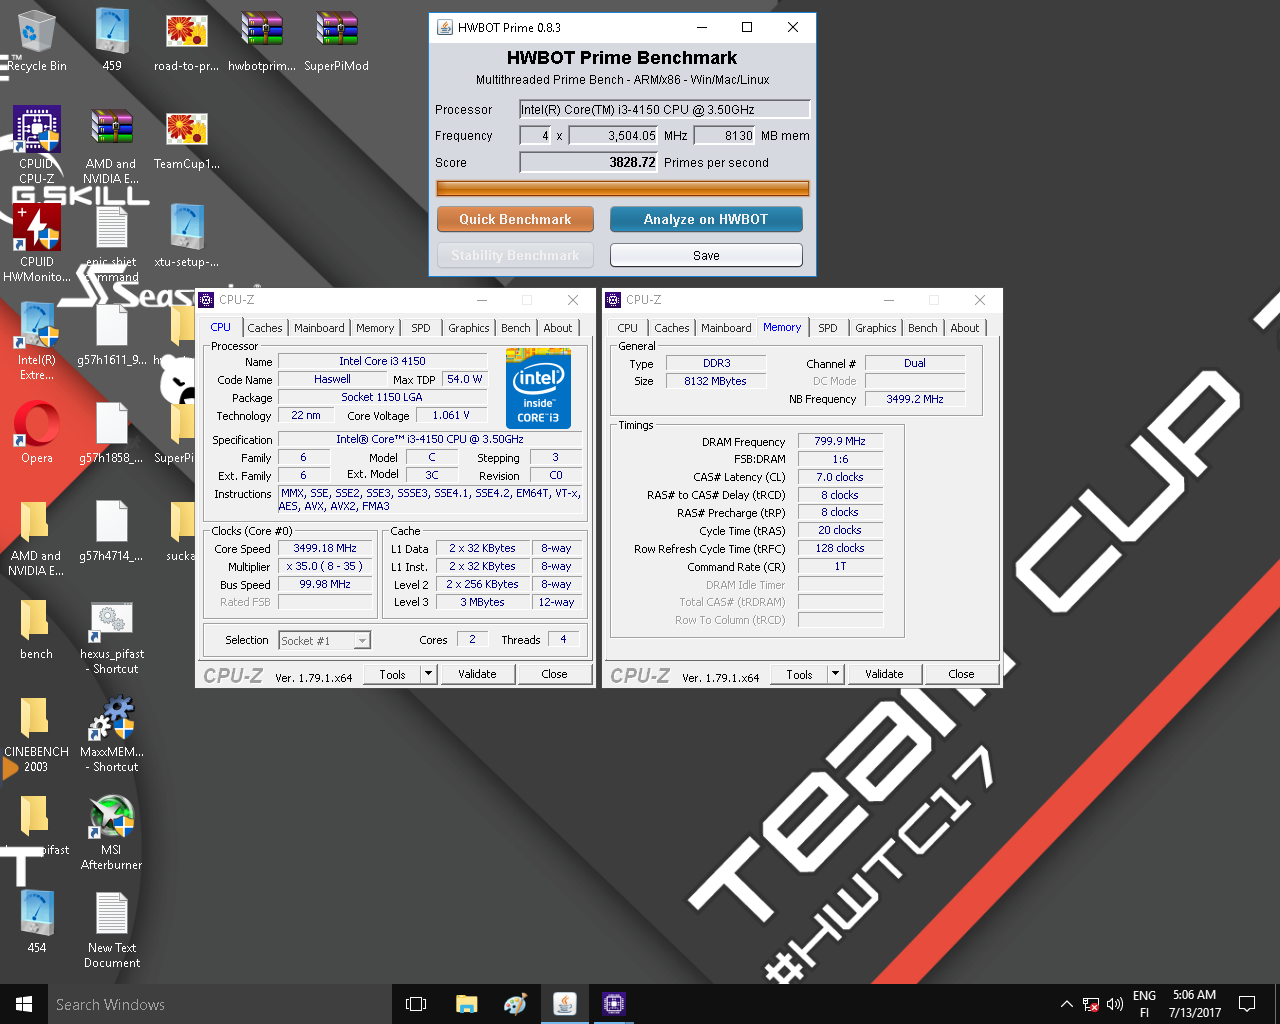Open the Action Center notifications icon

tap(1247, 1004)
